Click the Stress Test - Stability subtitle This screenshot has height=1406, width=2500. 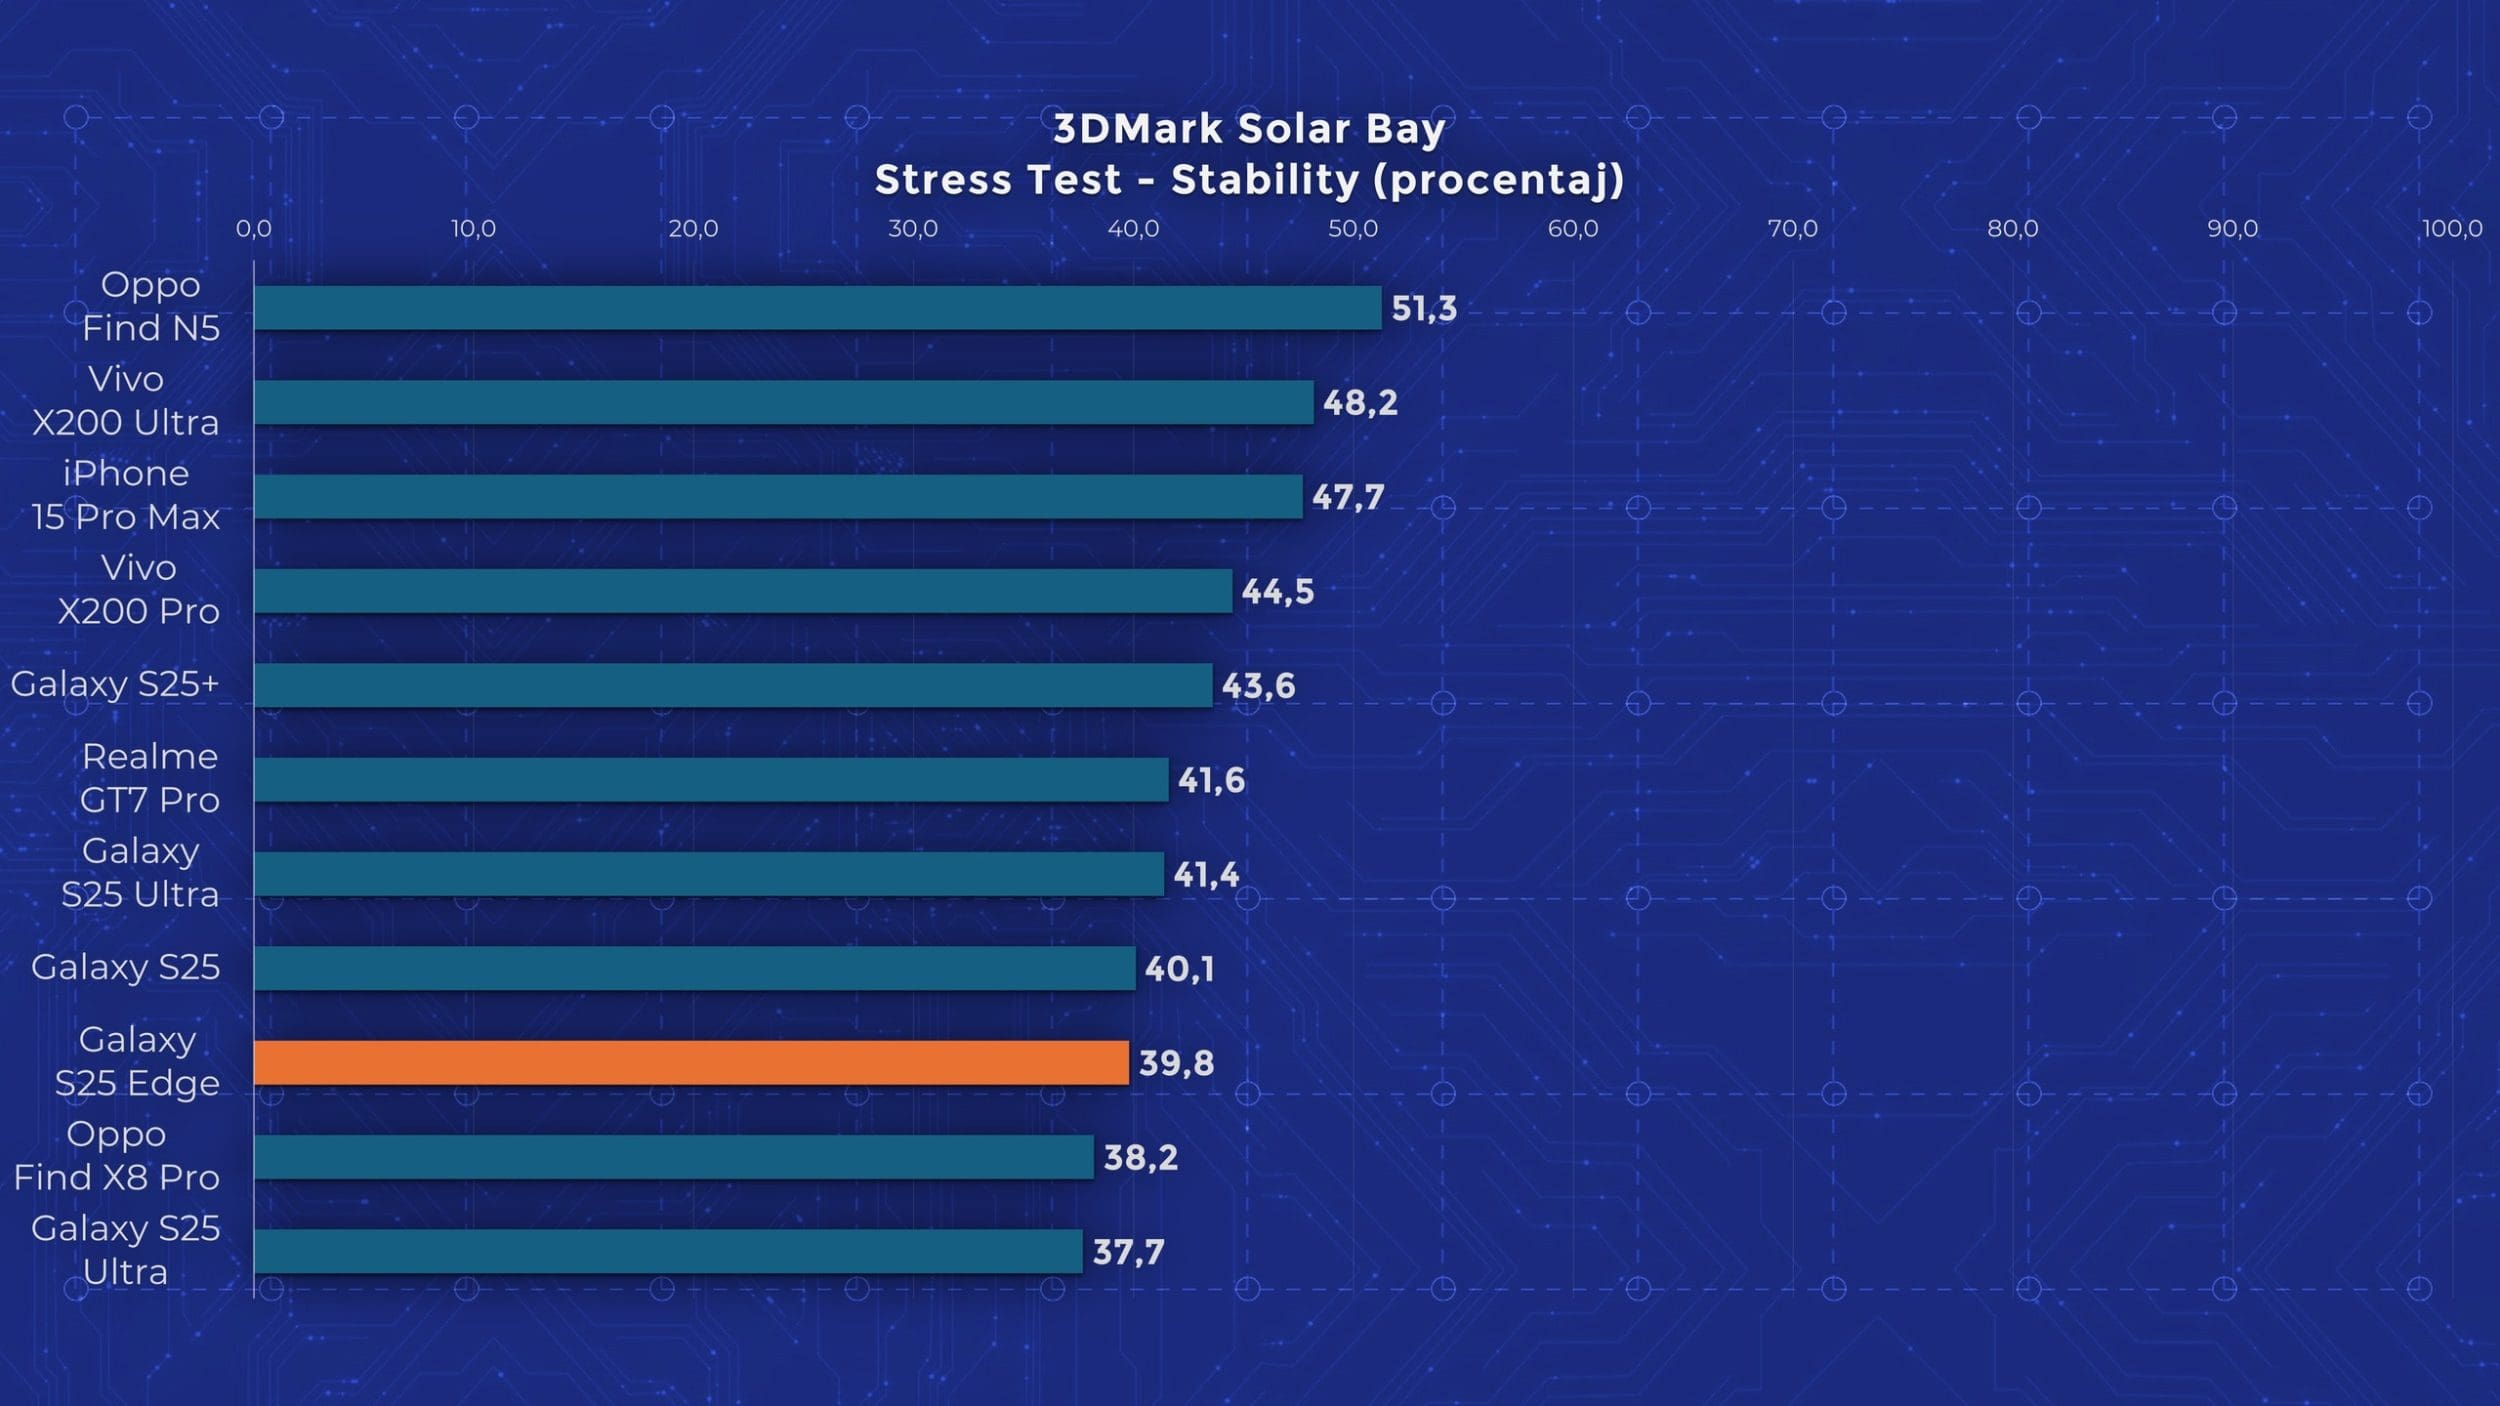(x=1249, y=181)
